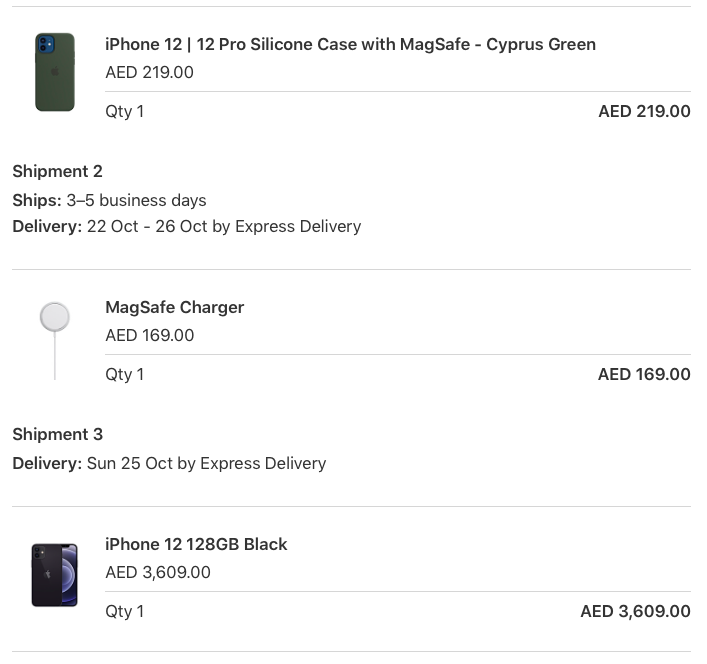The height and width of the screenshot is (664, 707).
Task: Click the MagSafe Charger product image
Action: [x=55, y=341]
